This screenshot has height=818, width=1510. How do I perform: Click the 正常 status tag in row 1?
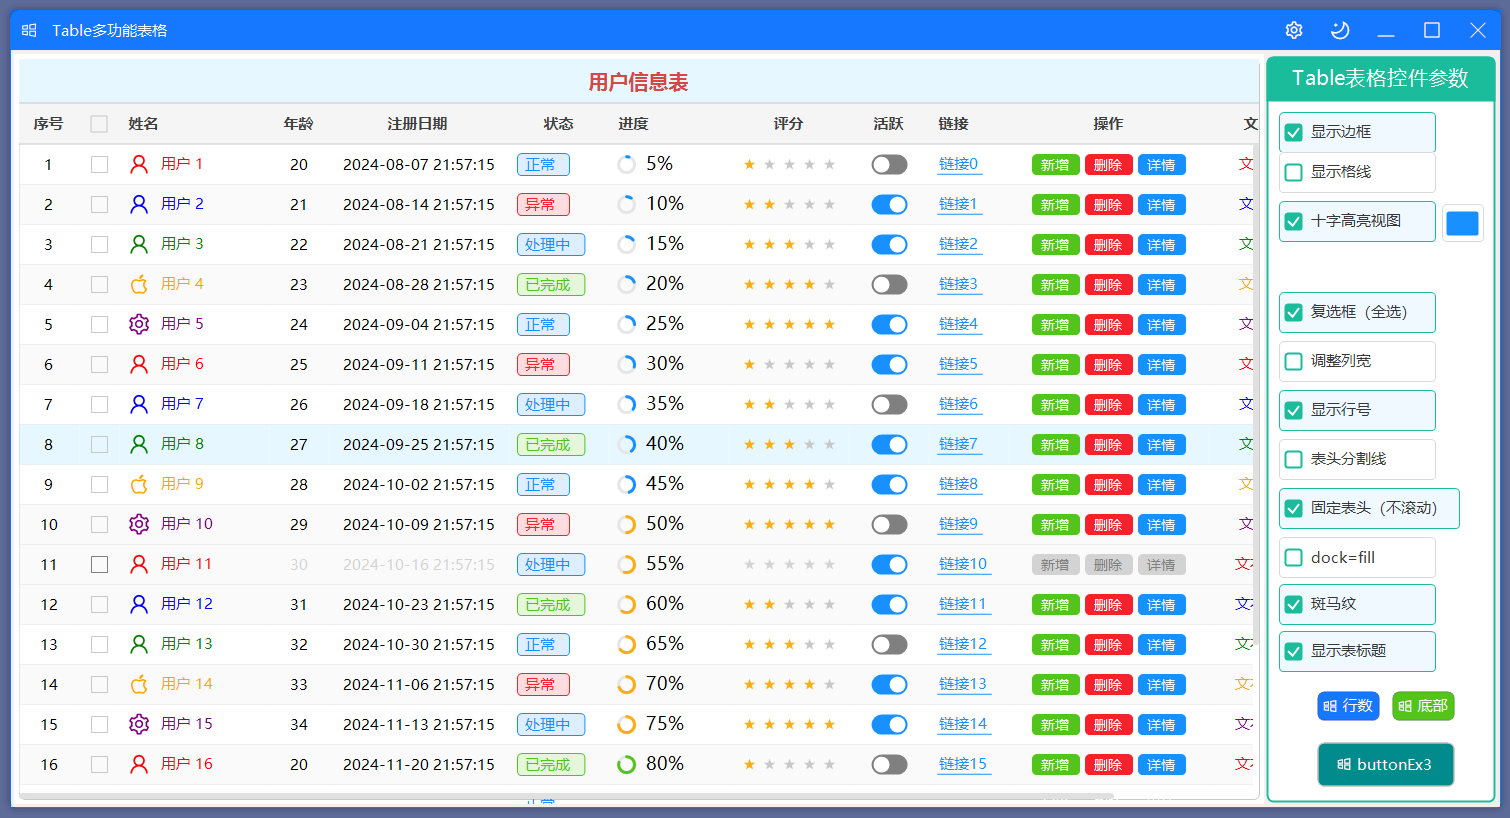pos(543,164)
